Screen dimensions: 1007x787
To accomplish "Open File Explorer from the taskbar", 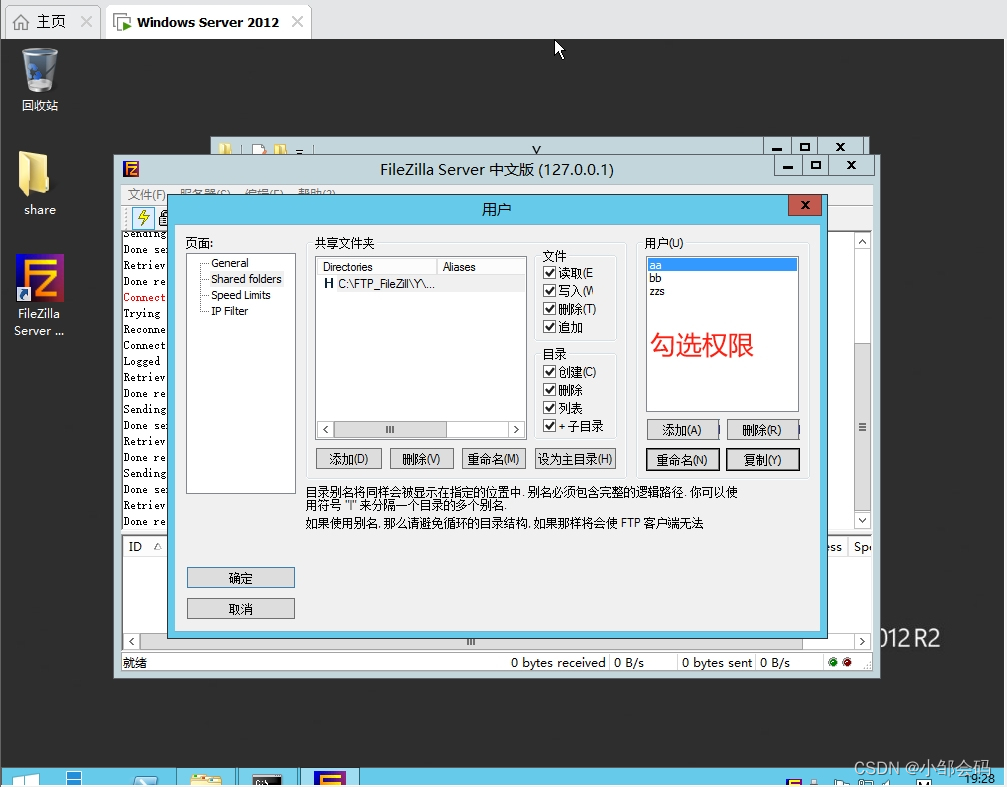I will click(x=206, y=779).
